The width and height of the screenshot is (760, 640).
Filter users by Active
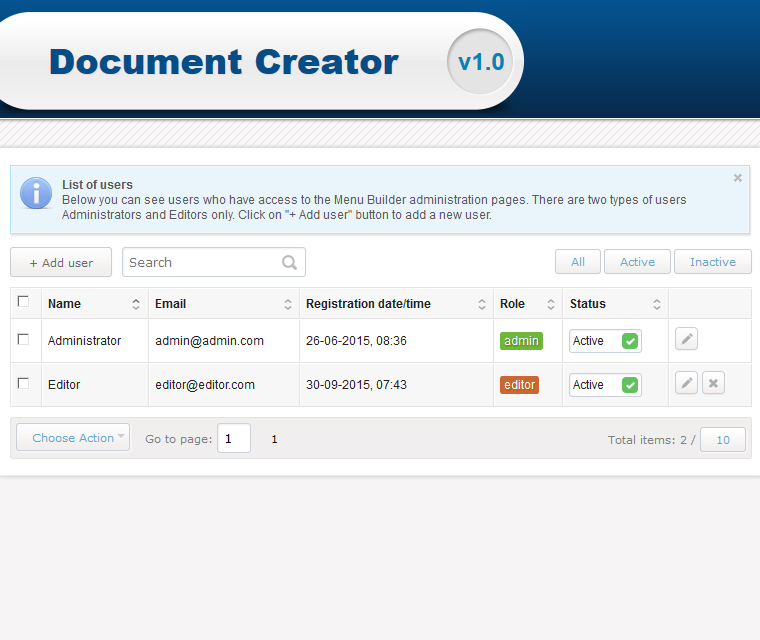click(x=637, y=262)
